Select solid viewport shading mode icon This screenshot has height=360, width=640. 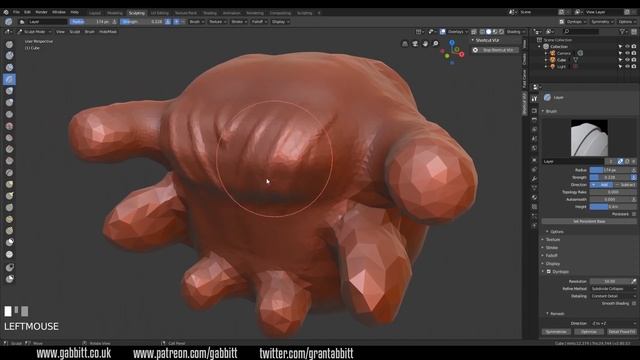[x=489, y=32]
